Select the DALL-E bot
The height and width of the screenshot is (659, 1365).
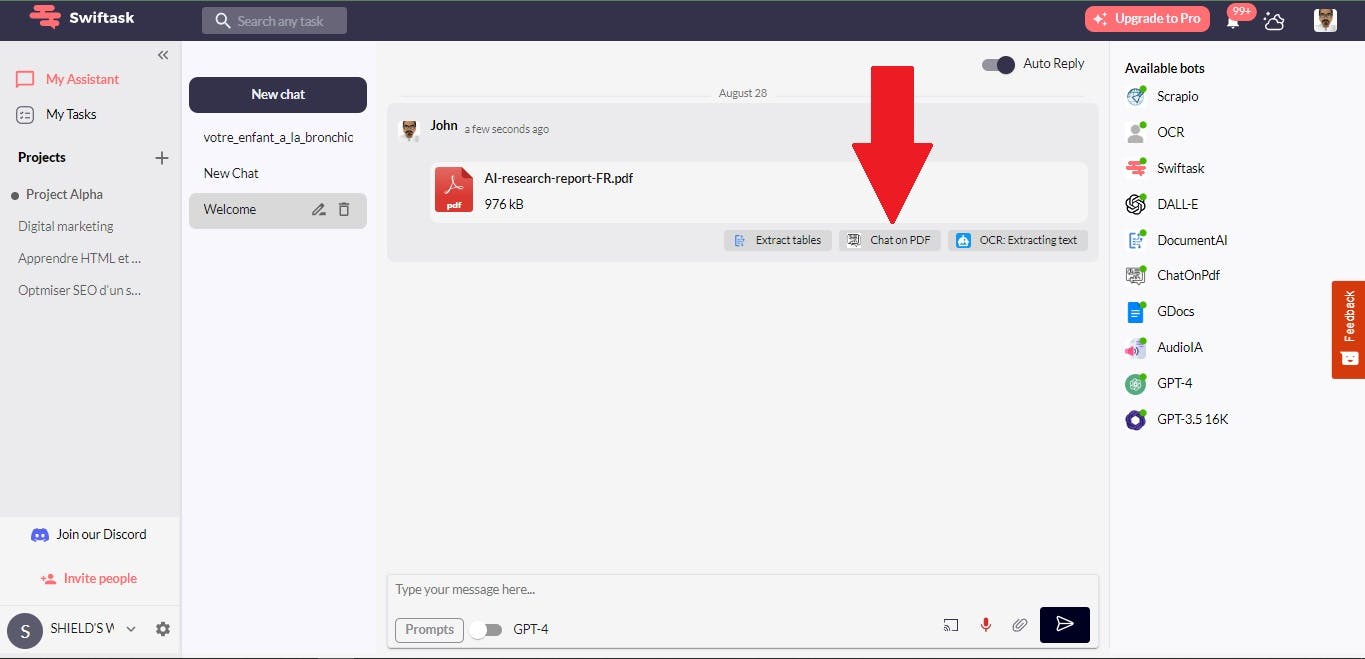coord(1162,204)
